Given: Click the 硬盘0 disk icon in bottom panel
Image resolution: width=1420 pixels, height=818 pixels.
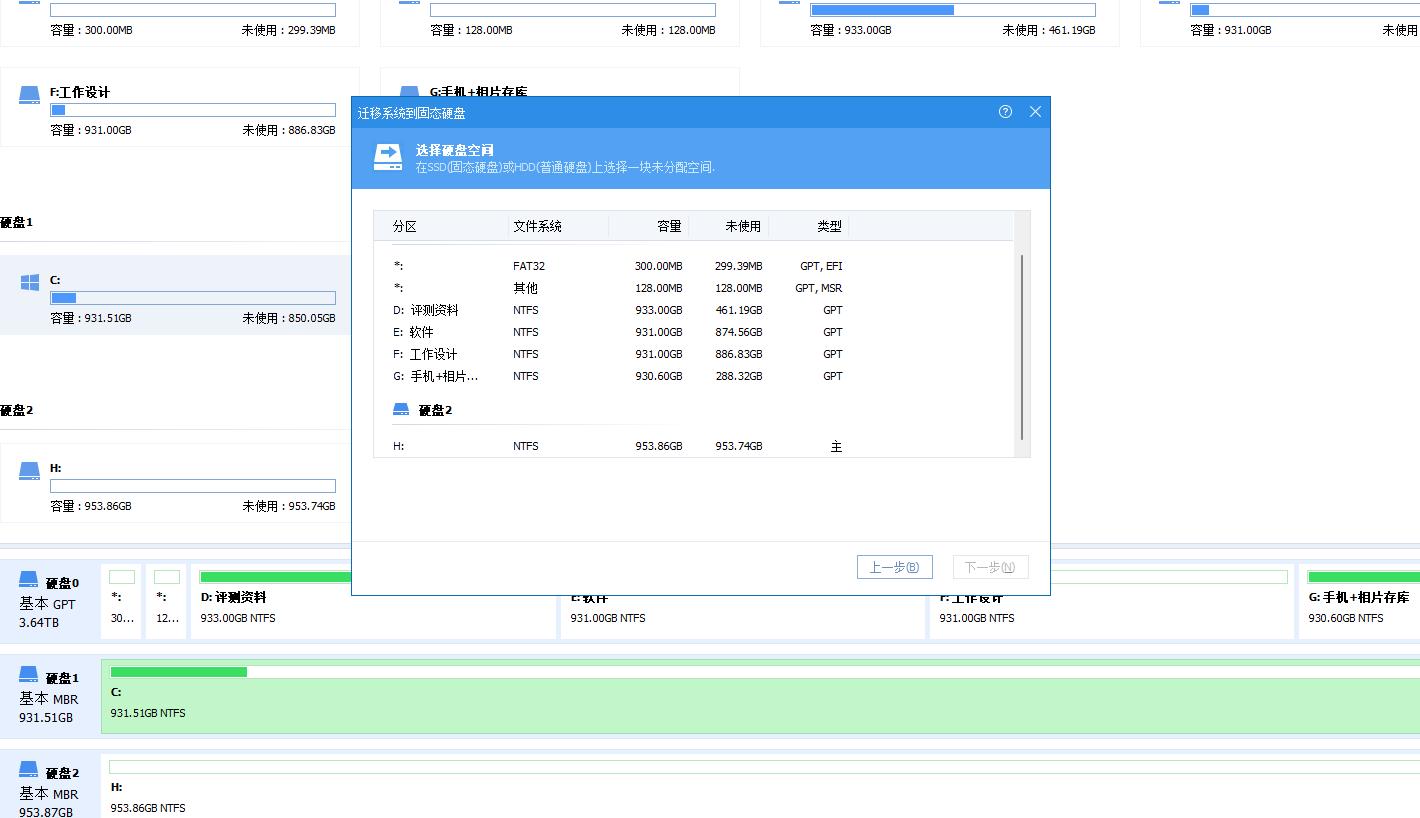Looking at the screenshot, I should pyautogui.click(x=27, y=578).
